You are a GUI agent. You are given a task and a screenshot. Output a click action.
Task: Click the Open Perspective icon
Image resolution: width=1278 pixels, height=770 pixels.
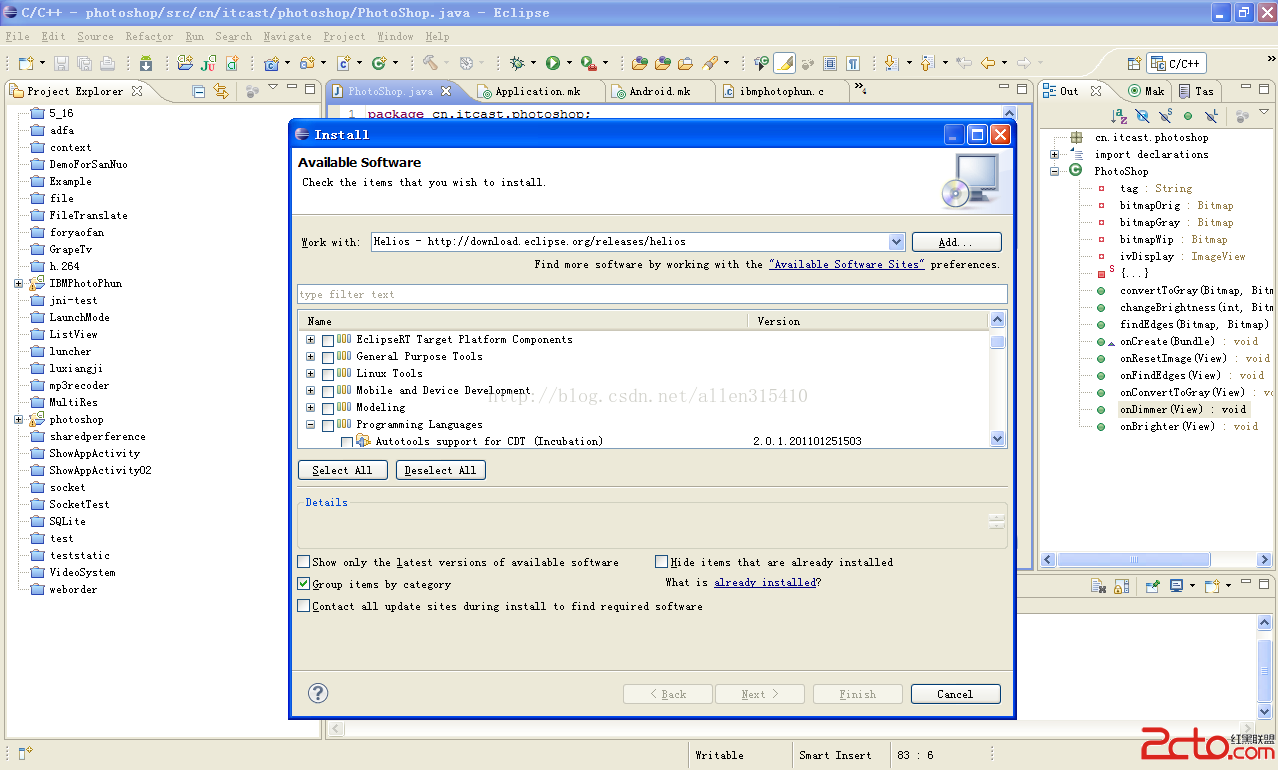(1134, 63)
